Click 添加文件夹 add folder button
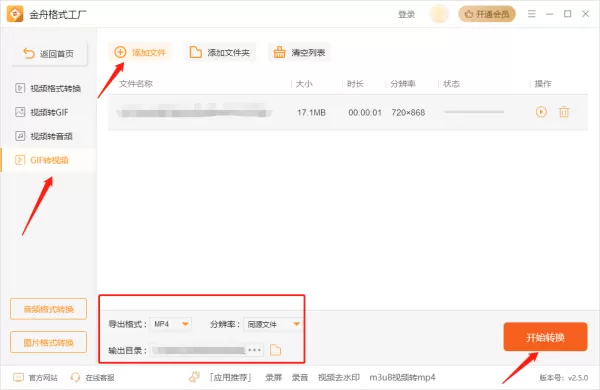The width and height of the screenshot is (600, 390). click(220, 52)
